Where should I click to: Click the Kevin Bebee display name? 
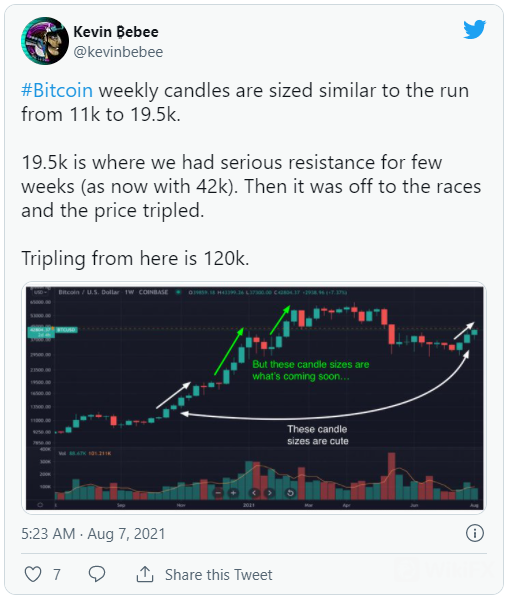coord(116,32)
